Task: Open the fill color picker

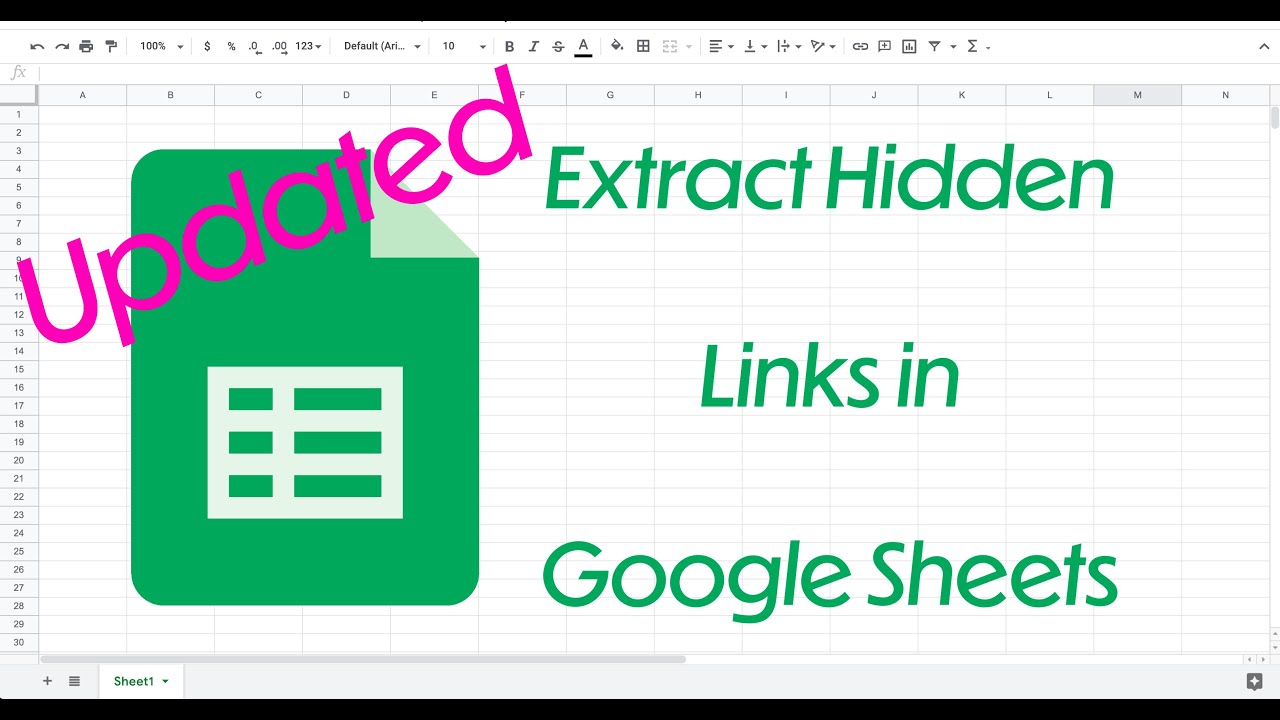Action: [617, 46]
